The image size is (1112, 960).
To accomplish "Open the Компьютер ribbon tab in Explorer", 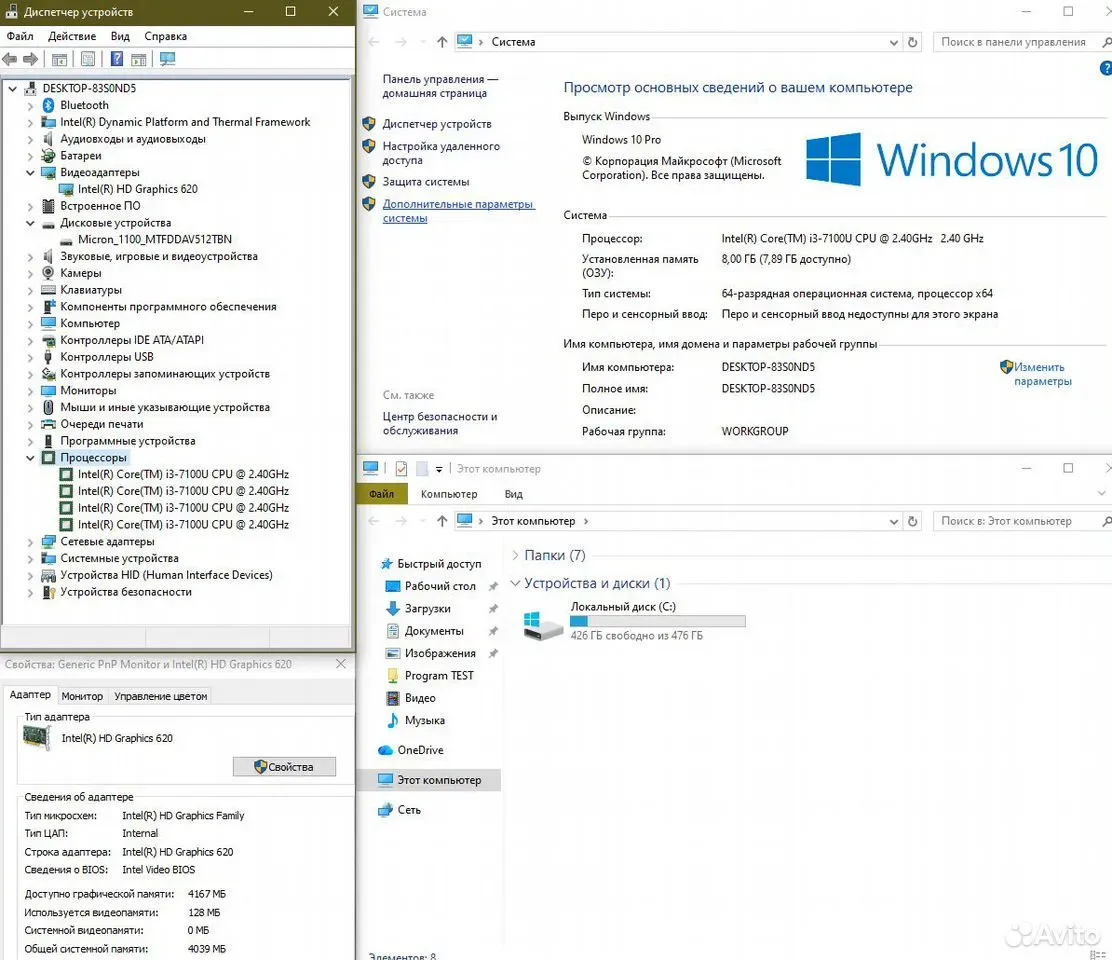I will click(449, 494).
